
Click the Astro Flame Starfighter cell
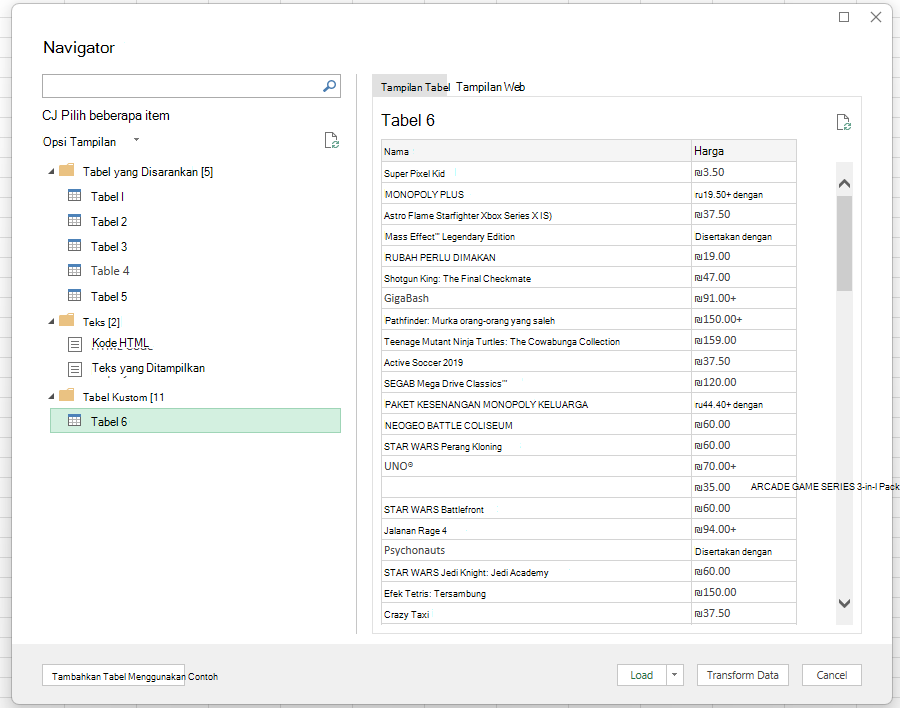536,215
